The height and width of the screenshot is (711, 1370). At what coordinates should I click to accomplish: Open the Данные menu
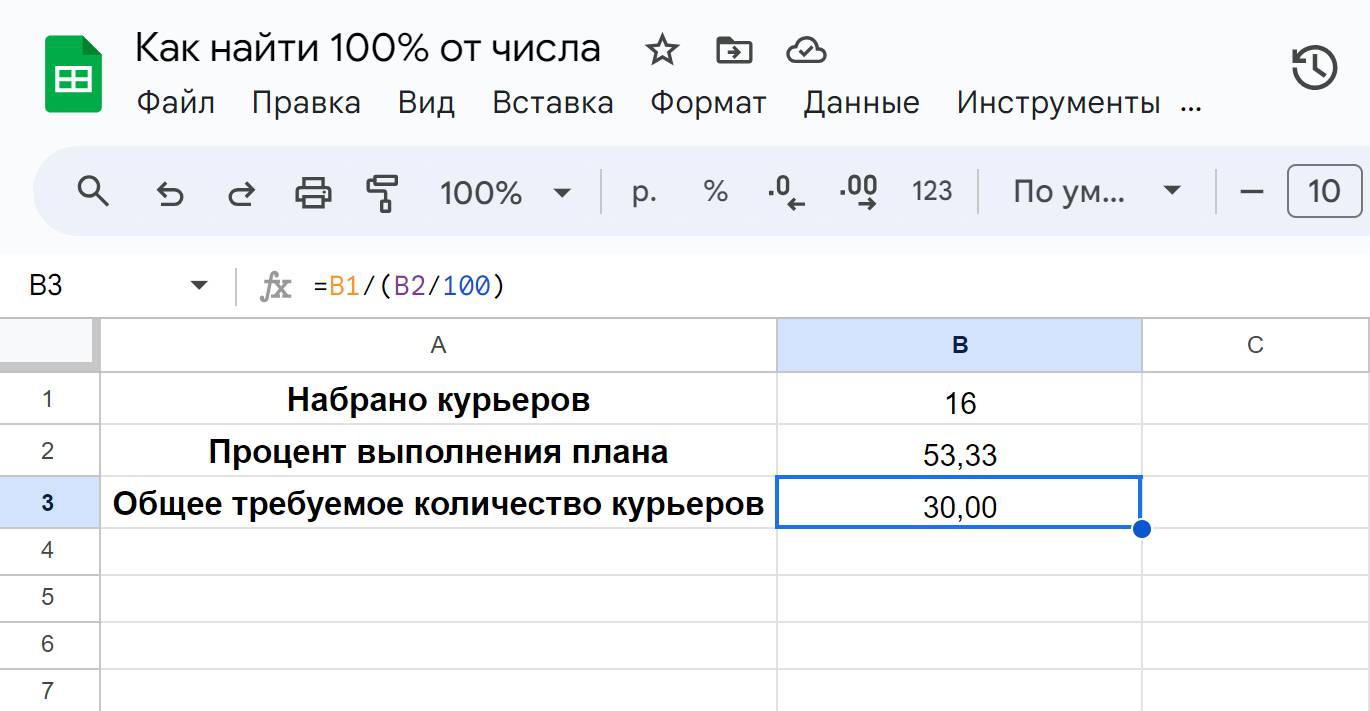click(861, 102)
